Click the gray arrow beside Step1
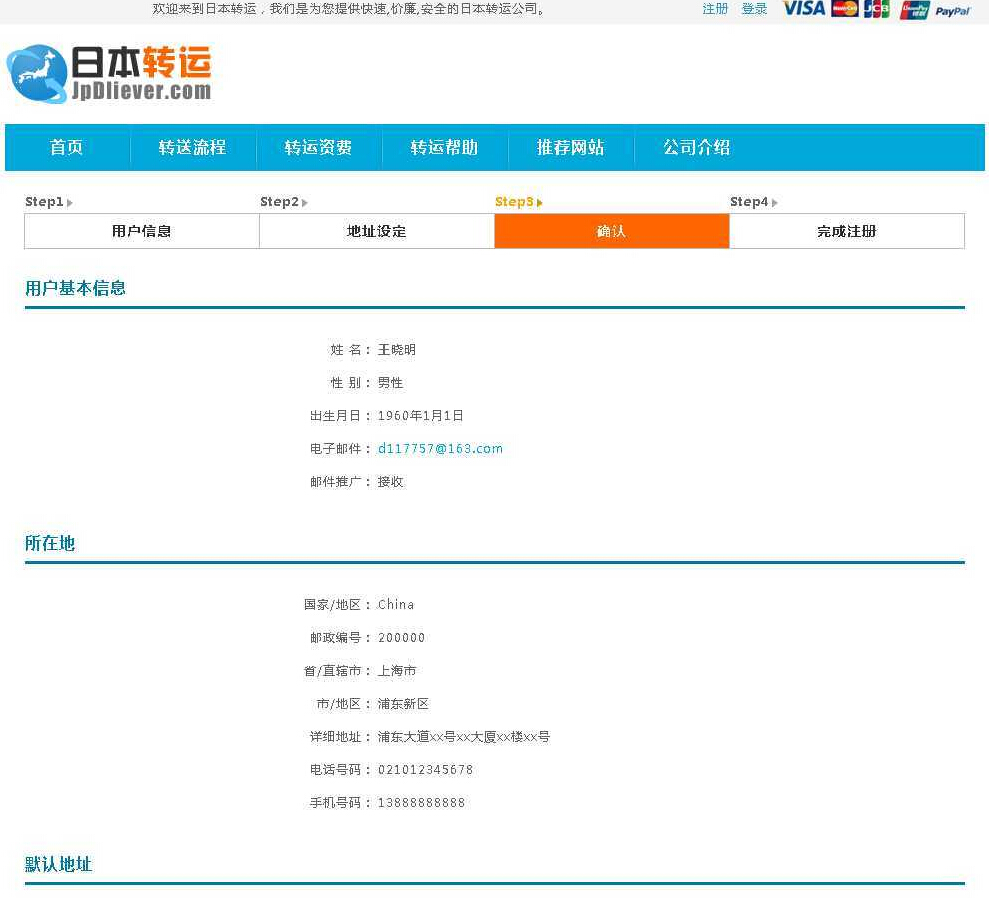 pos(70,203)
